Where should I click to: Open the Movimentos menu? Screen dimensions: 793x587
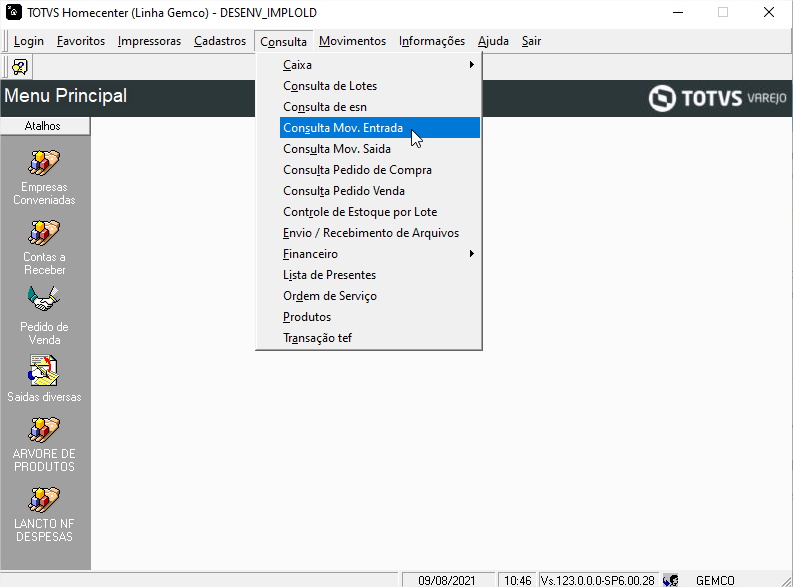tap(353, 41)
